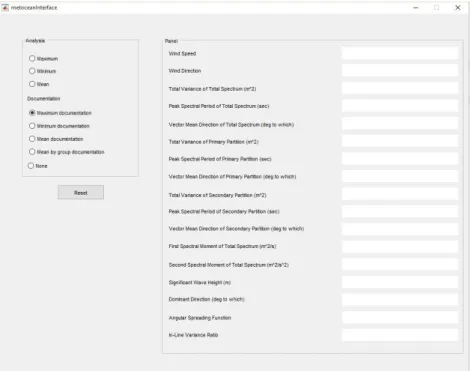Focus Vector Mean Direction of Total Spectrum field
The width and height of the screenshot is (471, 371).
[400, 124]
